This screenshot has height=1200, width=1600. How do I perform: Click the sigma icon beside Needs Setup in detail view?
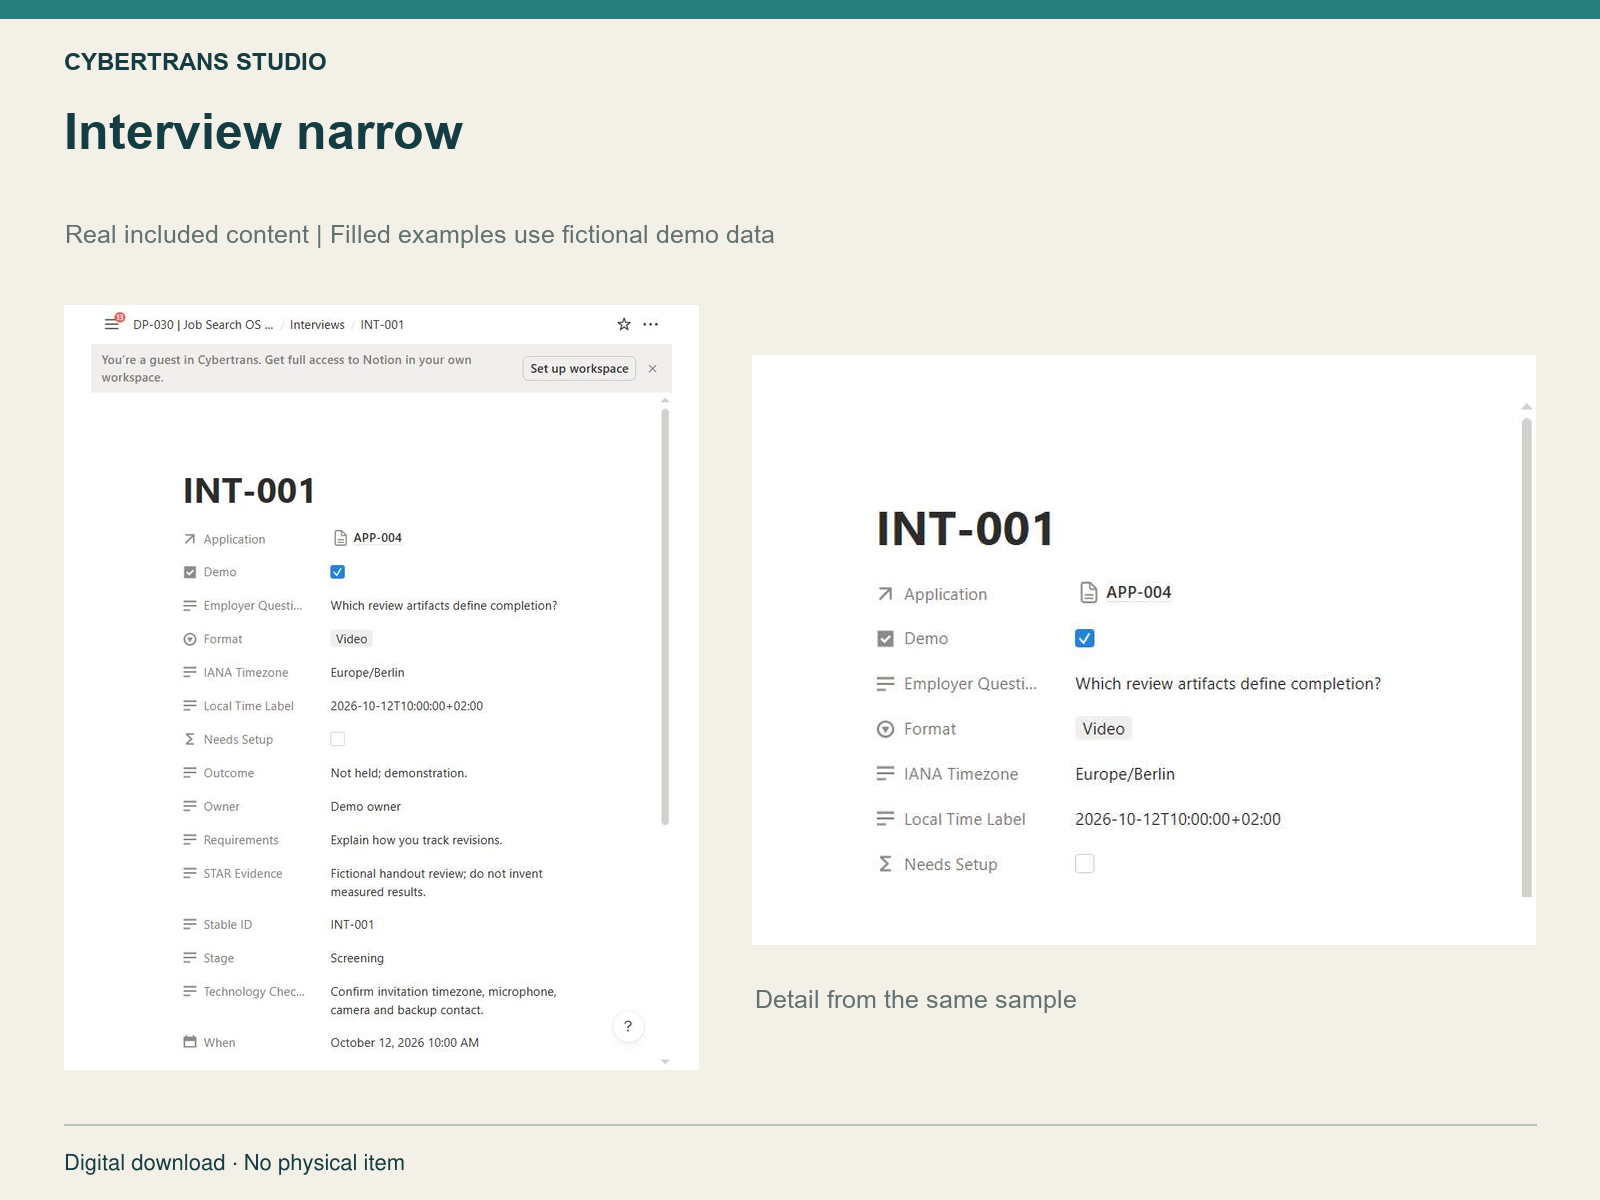885,864
